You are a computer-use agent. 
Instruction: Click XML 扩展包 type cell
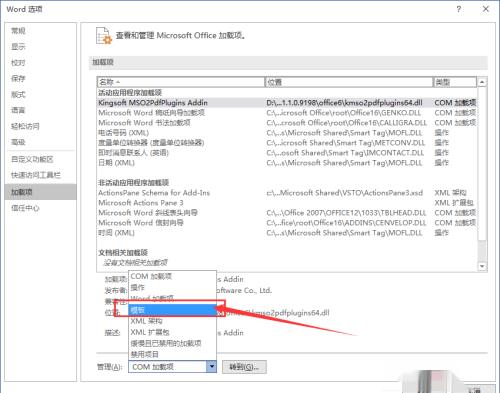click(454, 203)
